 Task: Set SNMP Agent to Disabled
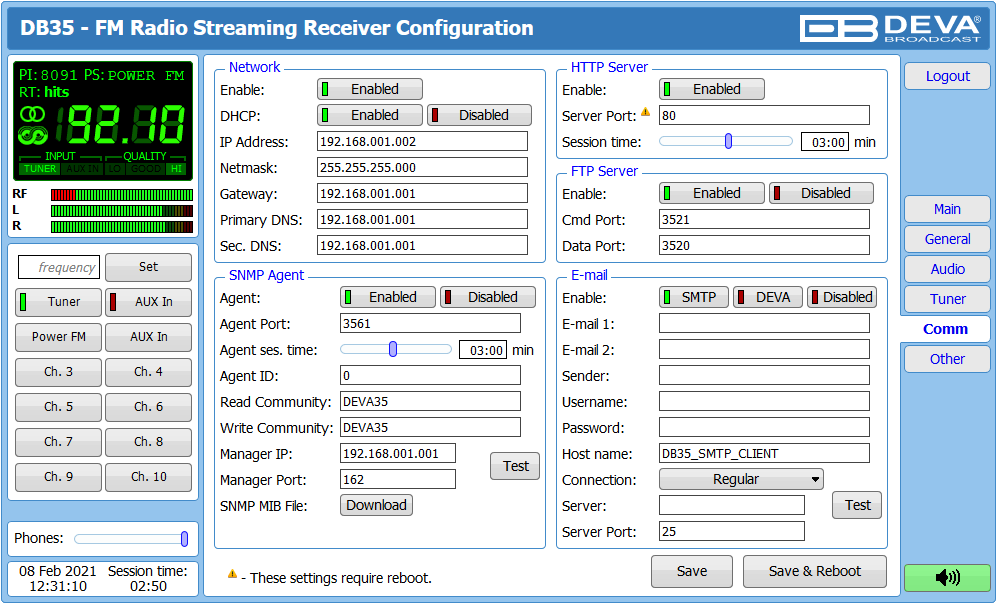click(488, 297)
